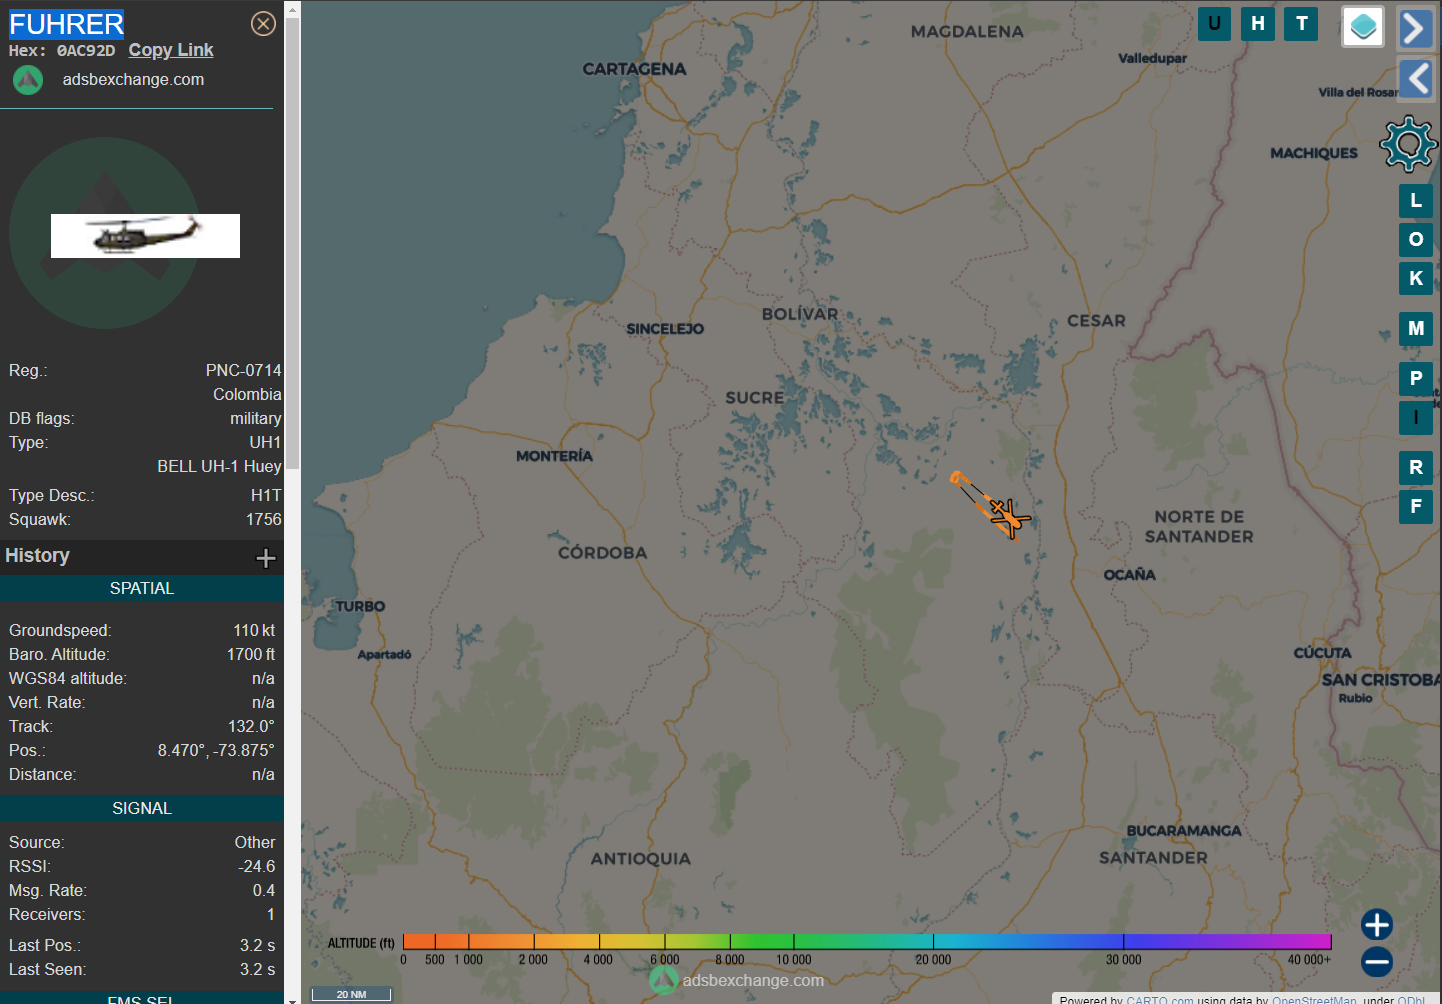1442x1004 pixels.
Task: Open the Huey helicopter photo thumbnail
Action: point(145,236)
